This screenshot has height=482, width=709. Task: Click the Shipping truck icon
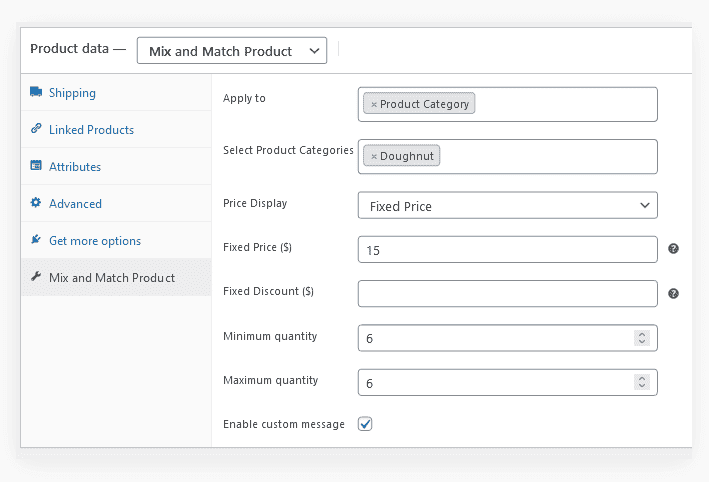(x=36, y=93)
